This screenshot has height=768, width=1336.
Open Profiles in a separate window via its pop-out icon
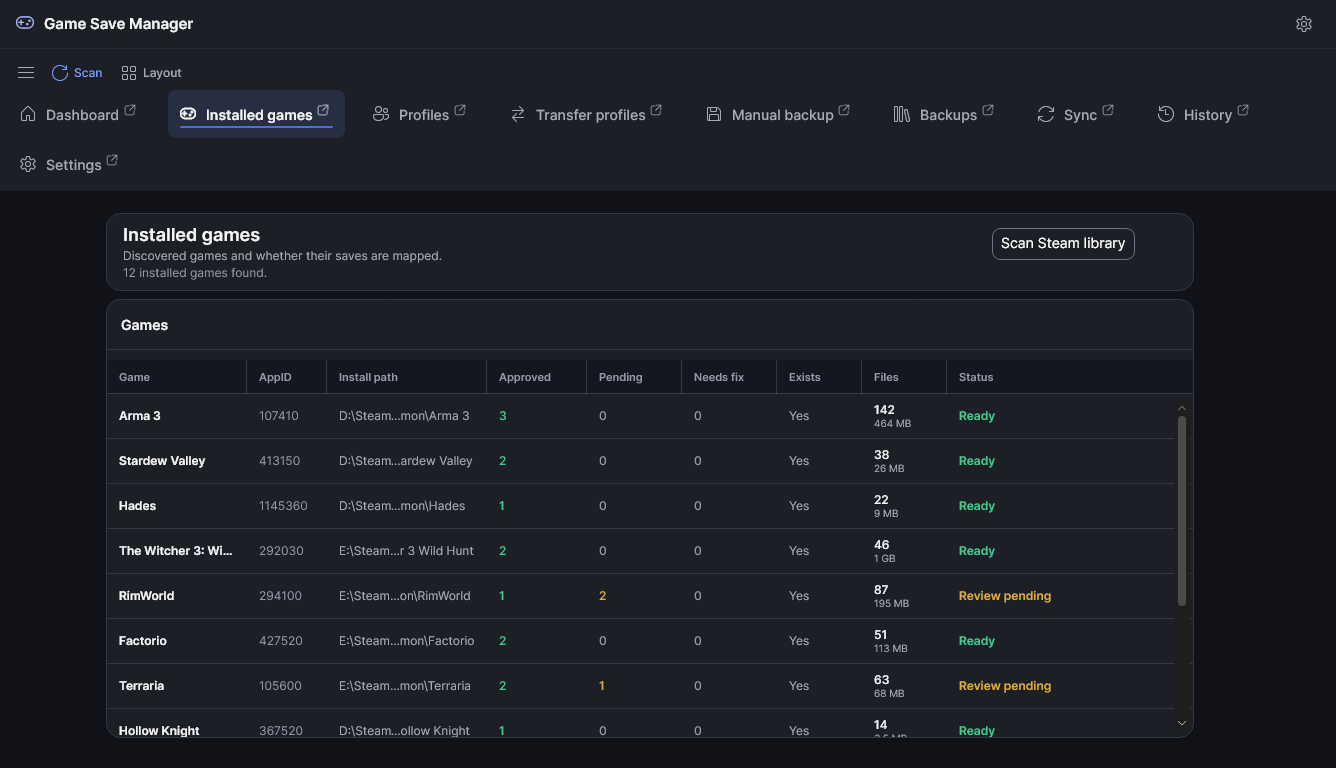[x=460, y=110]
